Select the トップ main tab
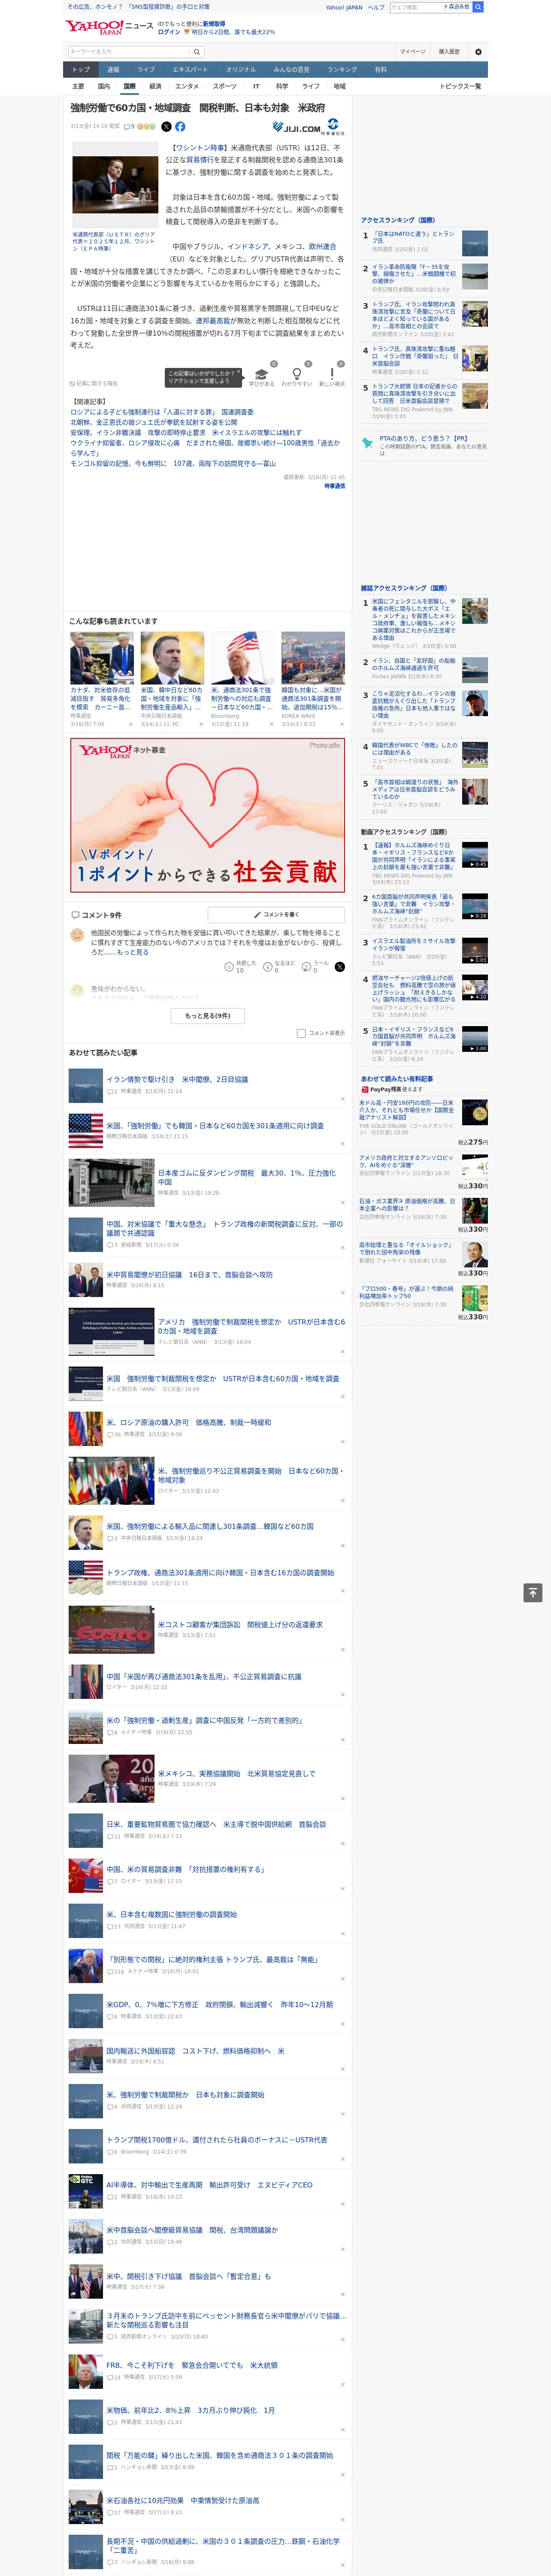551x2576 pixels. pyautogui.click(x=81, y=70)
